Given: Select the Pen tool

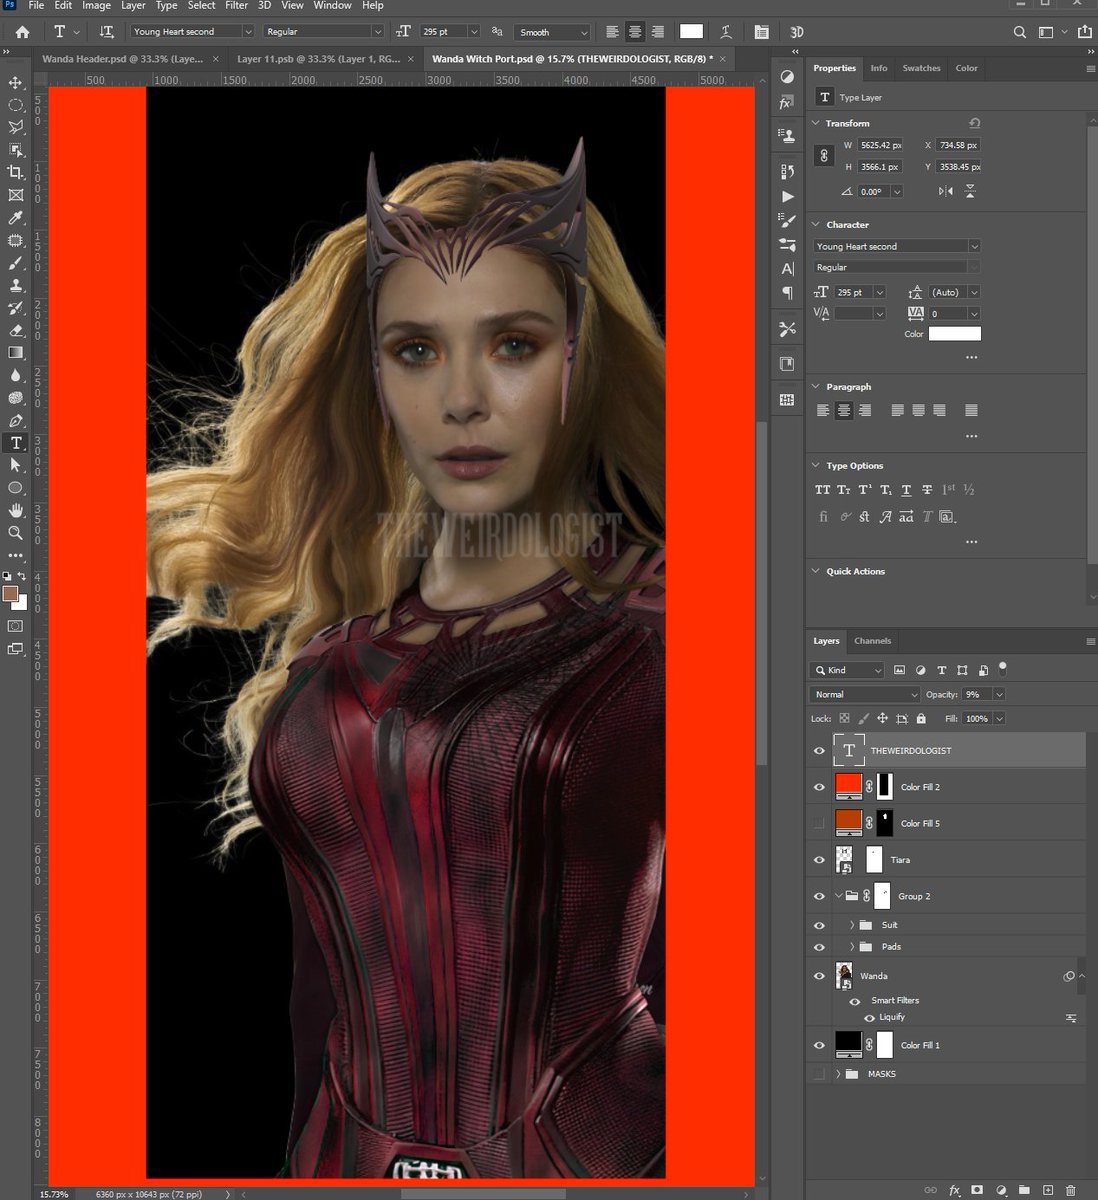Looking at the screenshot, I should coord(16,420).
